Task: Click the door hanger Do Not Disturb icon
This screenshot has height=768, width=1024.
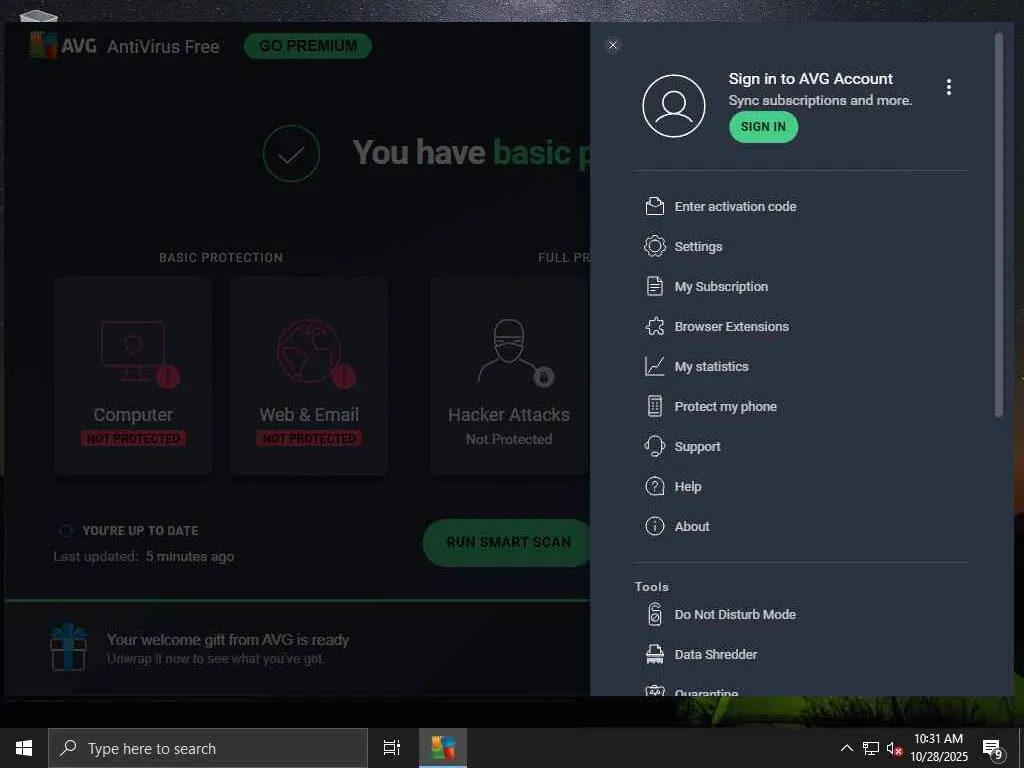Action: coord(654,614)
